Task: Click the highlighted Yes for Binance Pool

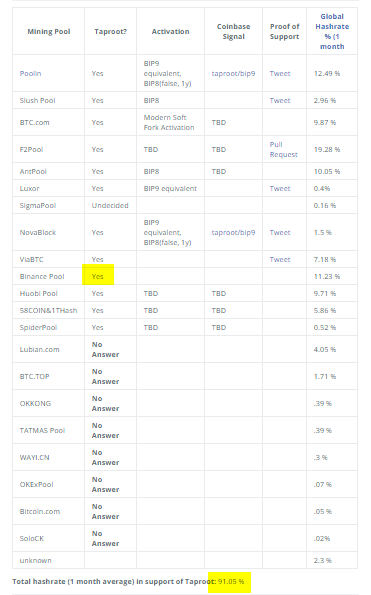Action: pos(98,275)
